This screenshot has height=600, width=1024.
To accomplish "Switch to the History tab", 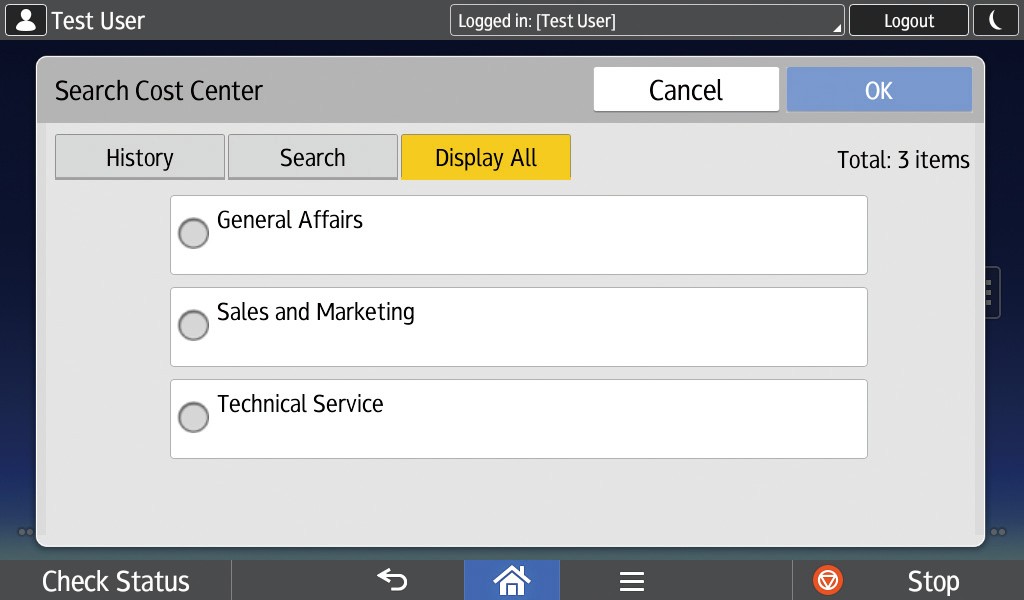I will (139, 158).
